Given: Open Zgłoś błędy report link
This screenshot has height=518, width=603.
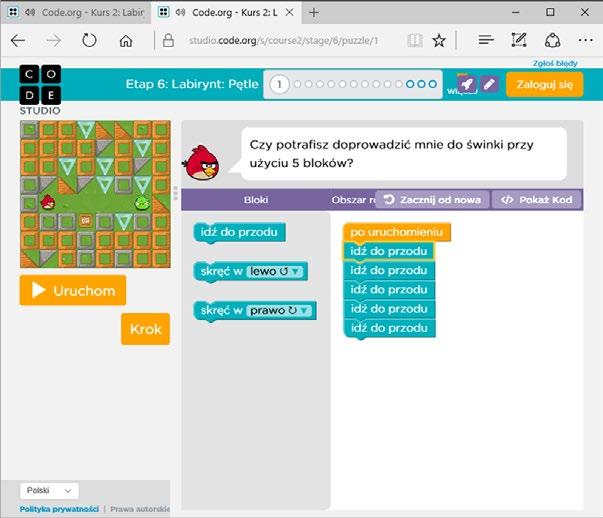Looking at the screenshot, I should 555,63.
